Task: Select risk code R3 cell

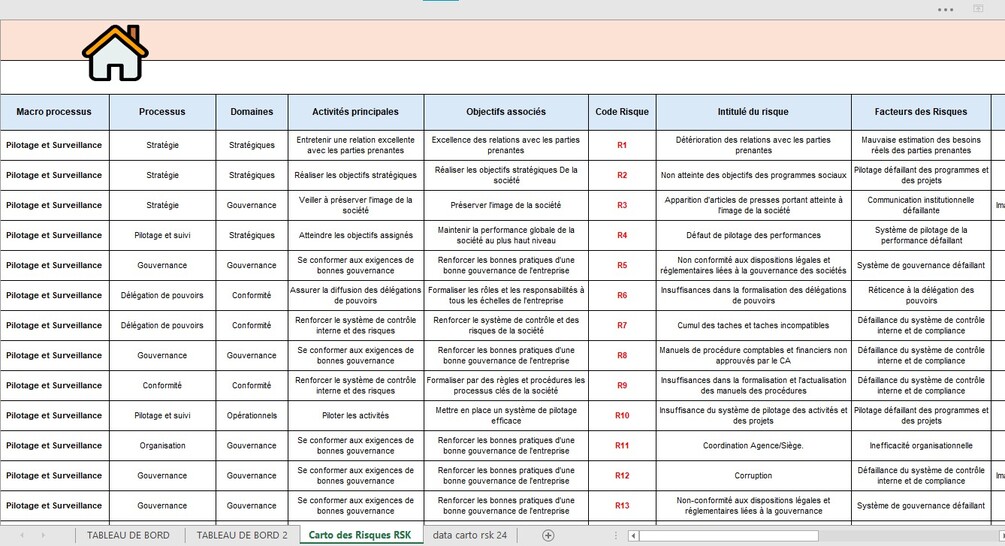Action: point(622,205)
